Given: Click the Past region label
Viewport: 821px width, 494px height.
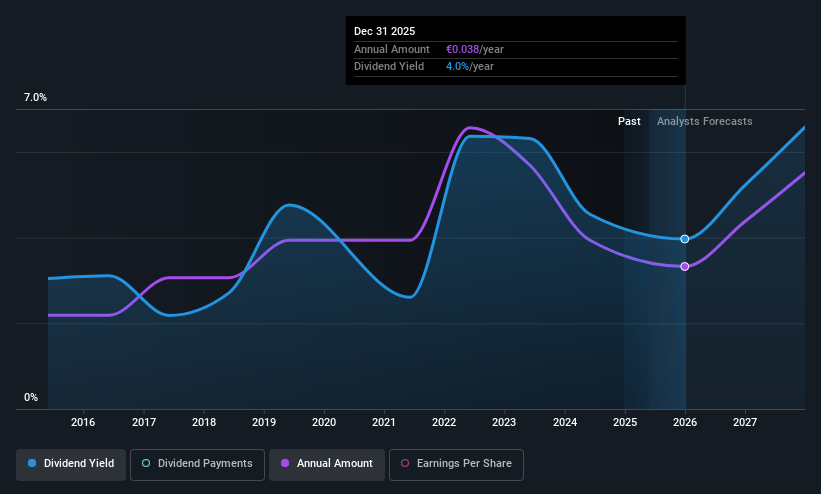Looking at the screenshot, I should [629, 122].
